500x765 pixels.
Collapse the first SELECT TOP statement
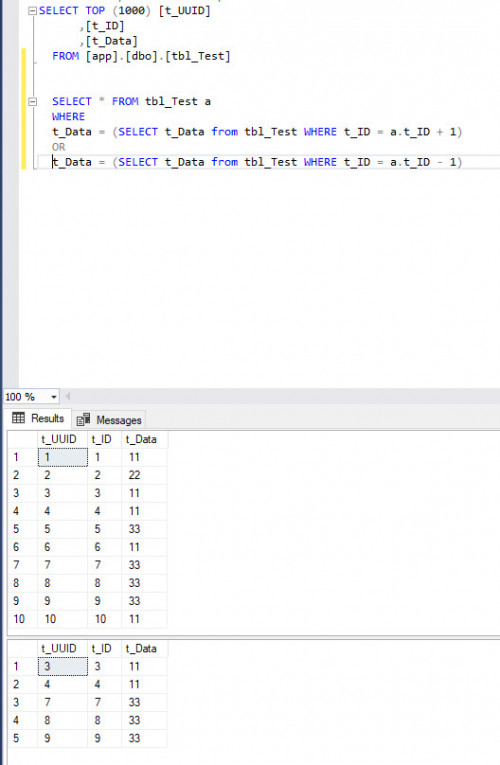pyautogui.click(x=32, y=11)
